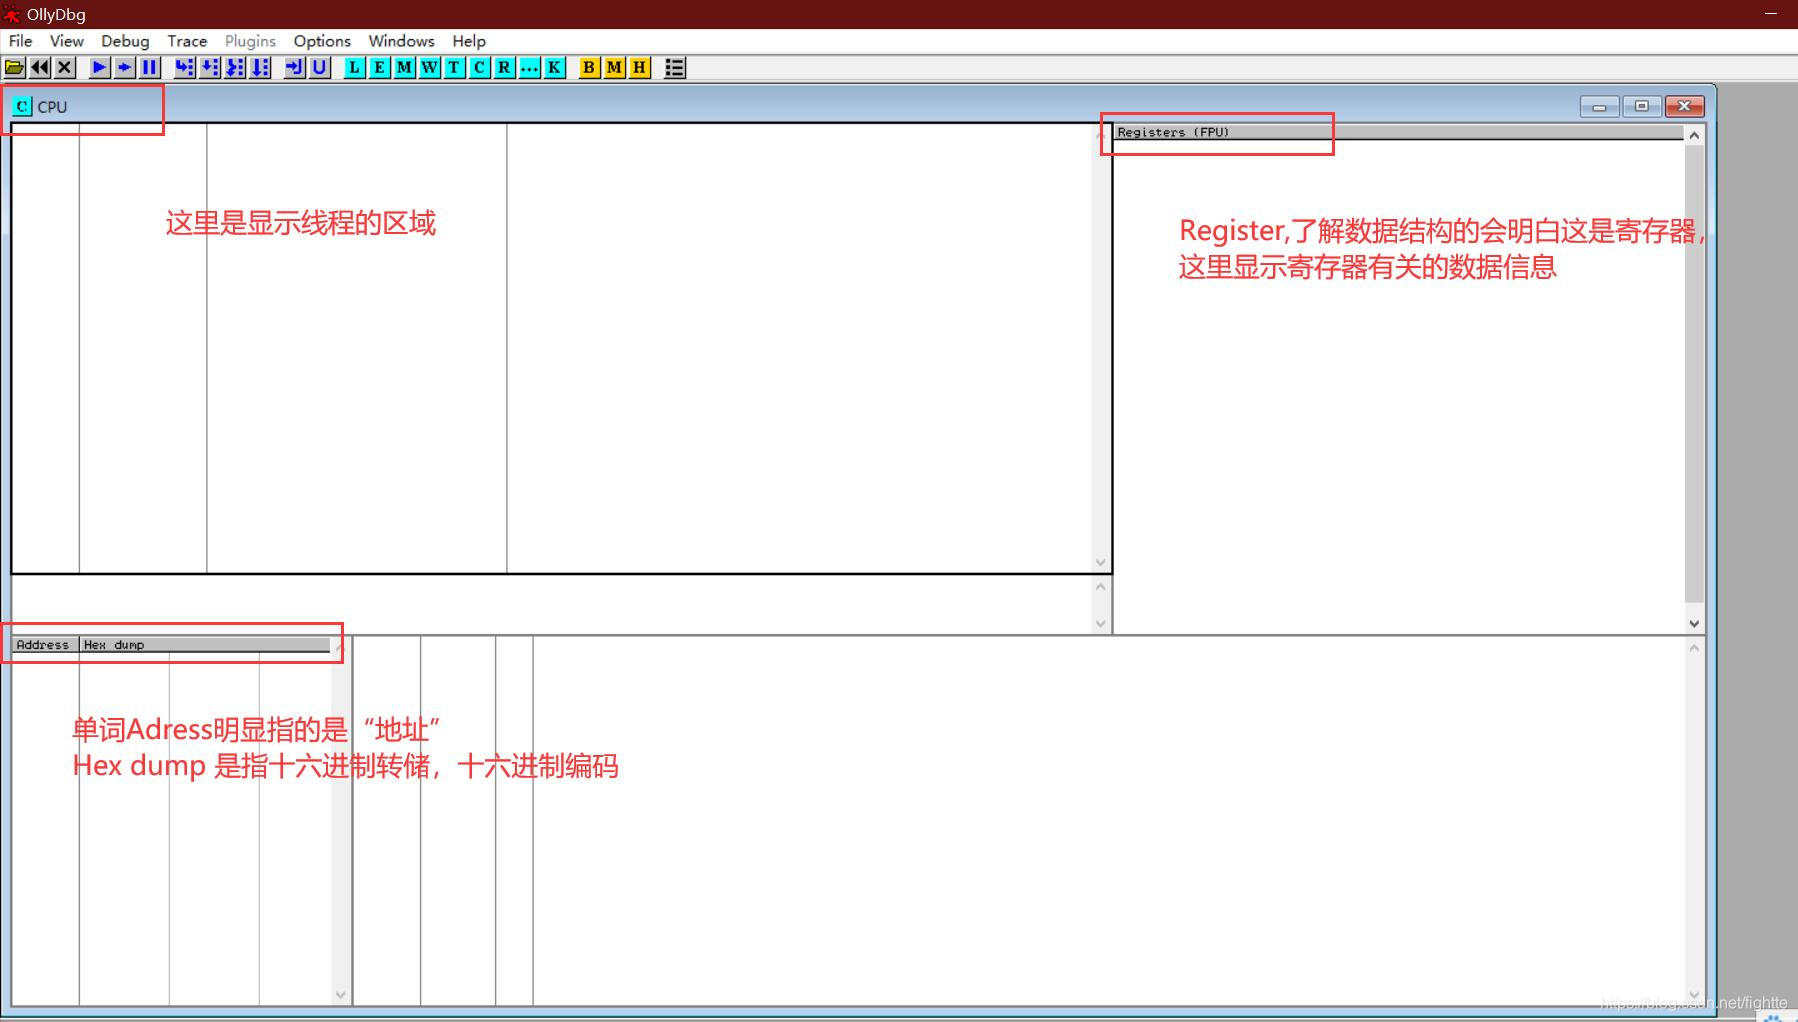Screen dimensions: 1798x1022
Task: Open the Trace menu
Action: [187, 41]
